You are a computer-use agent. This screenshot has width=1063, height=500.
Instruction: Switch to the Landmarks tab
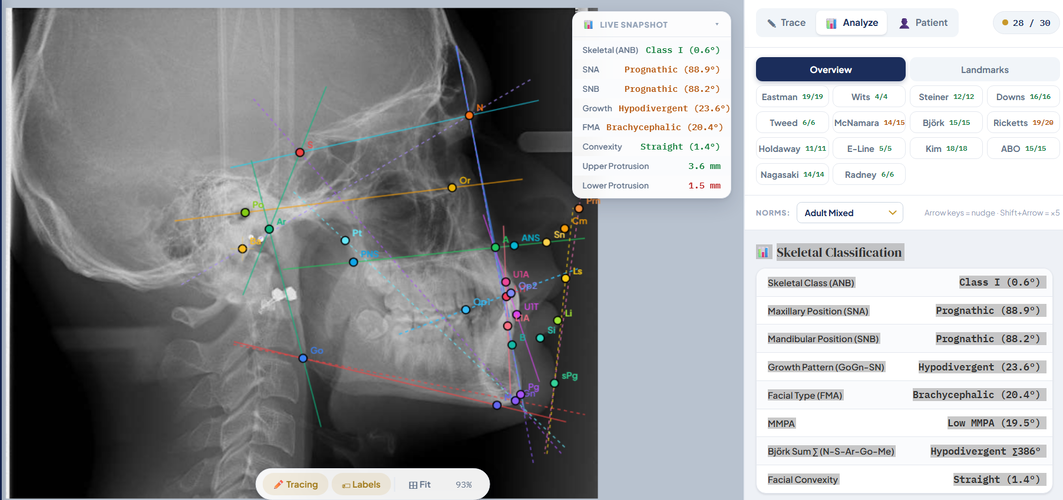(x=984, y=70)
